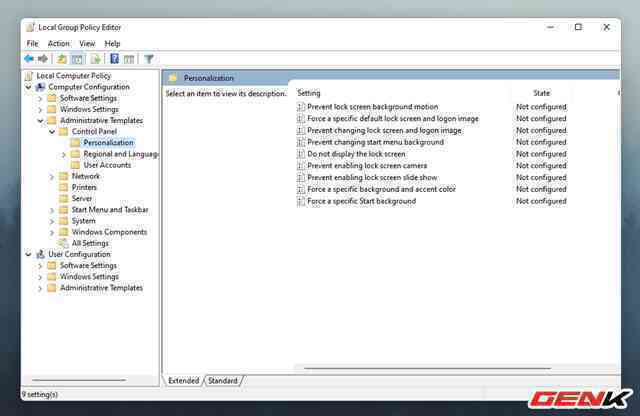Select the Personalization tree item
Screen dimensions: 640x416
(108, 142)
